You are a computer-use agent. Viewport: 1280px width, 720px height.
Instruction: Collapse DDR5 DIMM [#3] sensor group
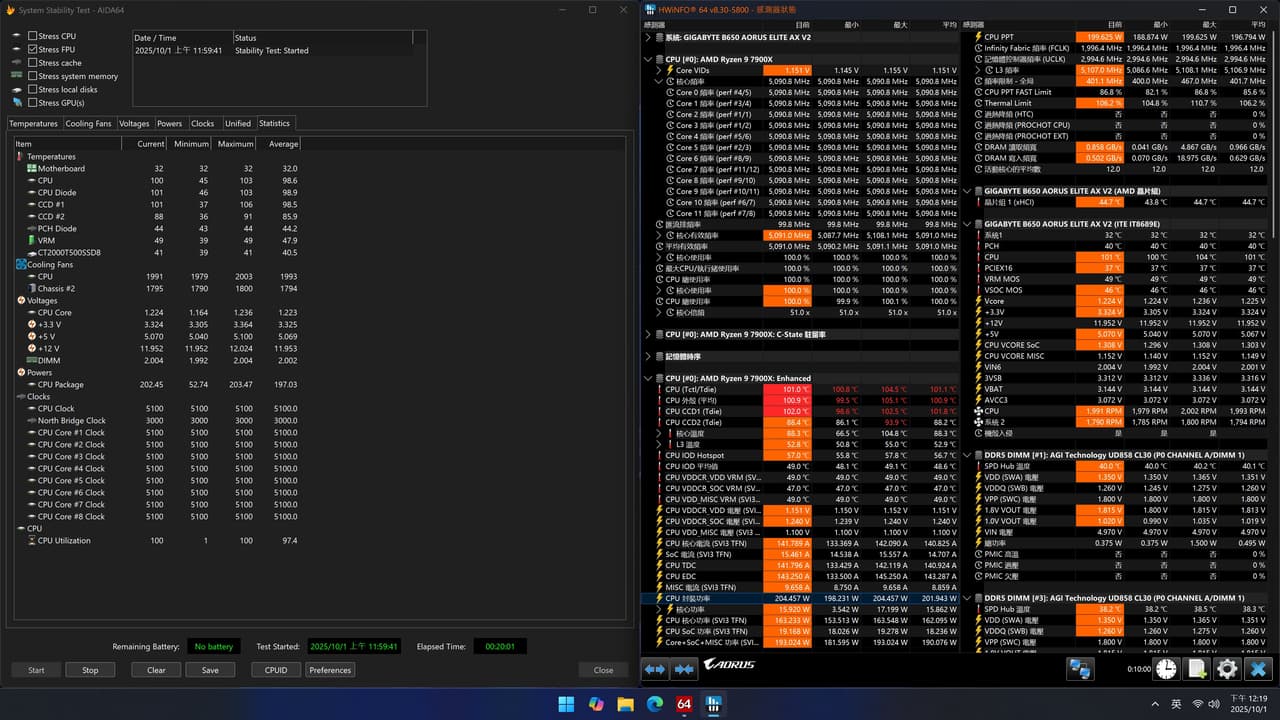pos(967,598)
